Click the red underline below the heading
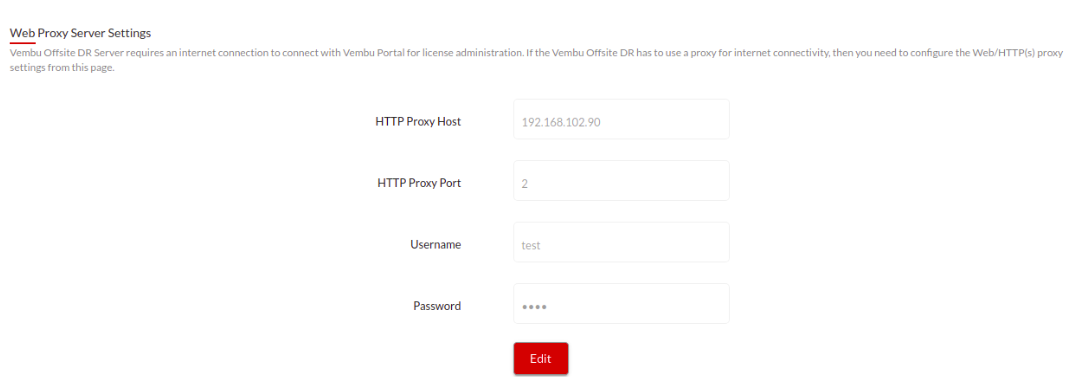This screenshot has height=377, width=1087. click(22, 42)
